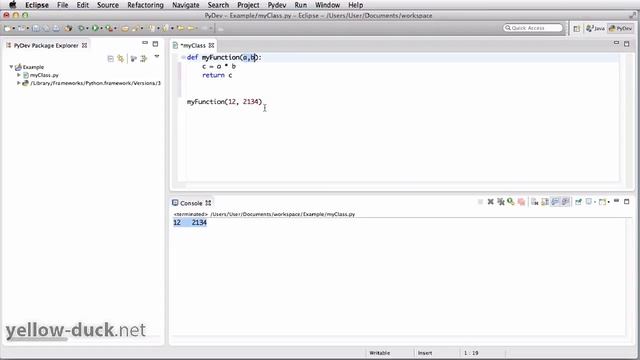The image size is (640, 360).
Task: Open the Display Selected Console dropdown arrow
Action: pos(595,202)
